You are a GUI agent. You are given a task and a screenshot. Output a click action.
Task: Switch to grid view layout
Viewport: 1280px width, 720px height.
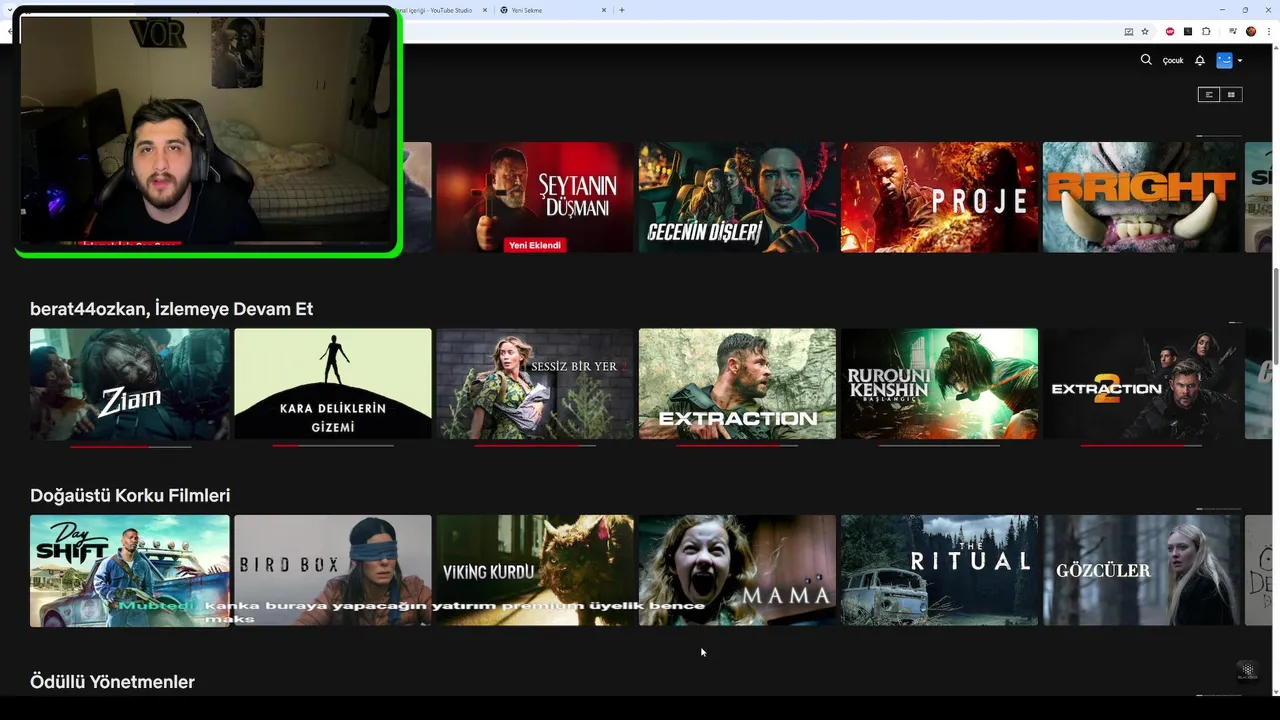click(x=1231, y=94)
